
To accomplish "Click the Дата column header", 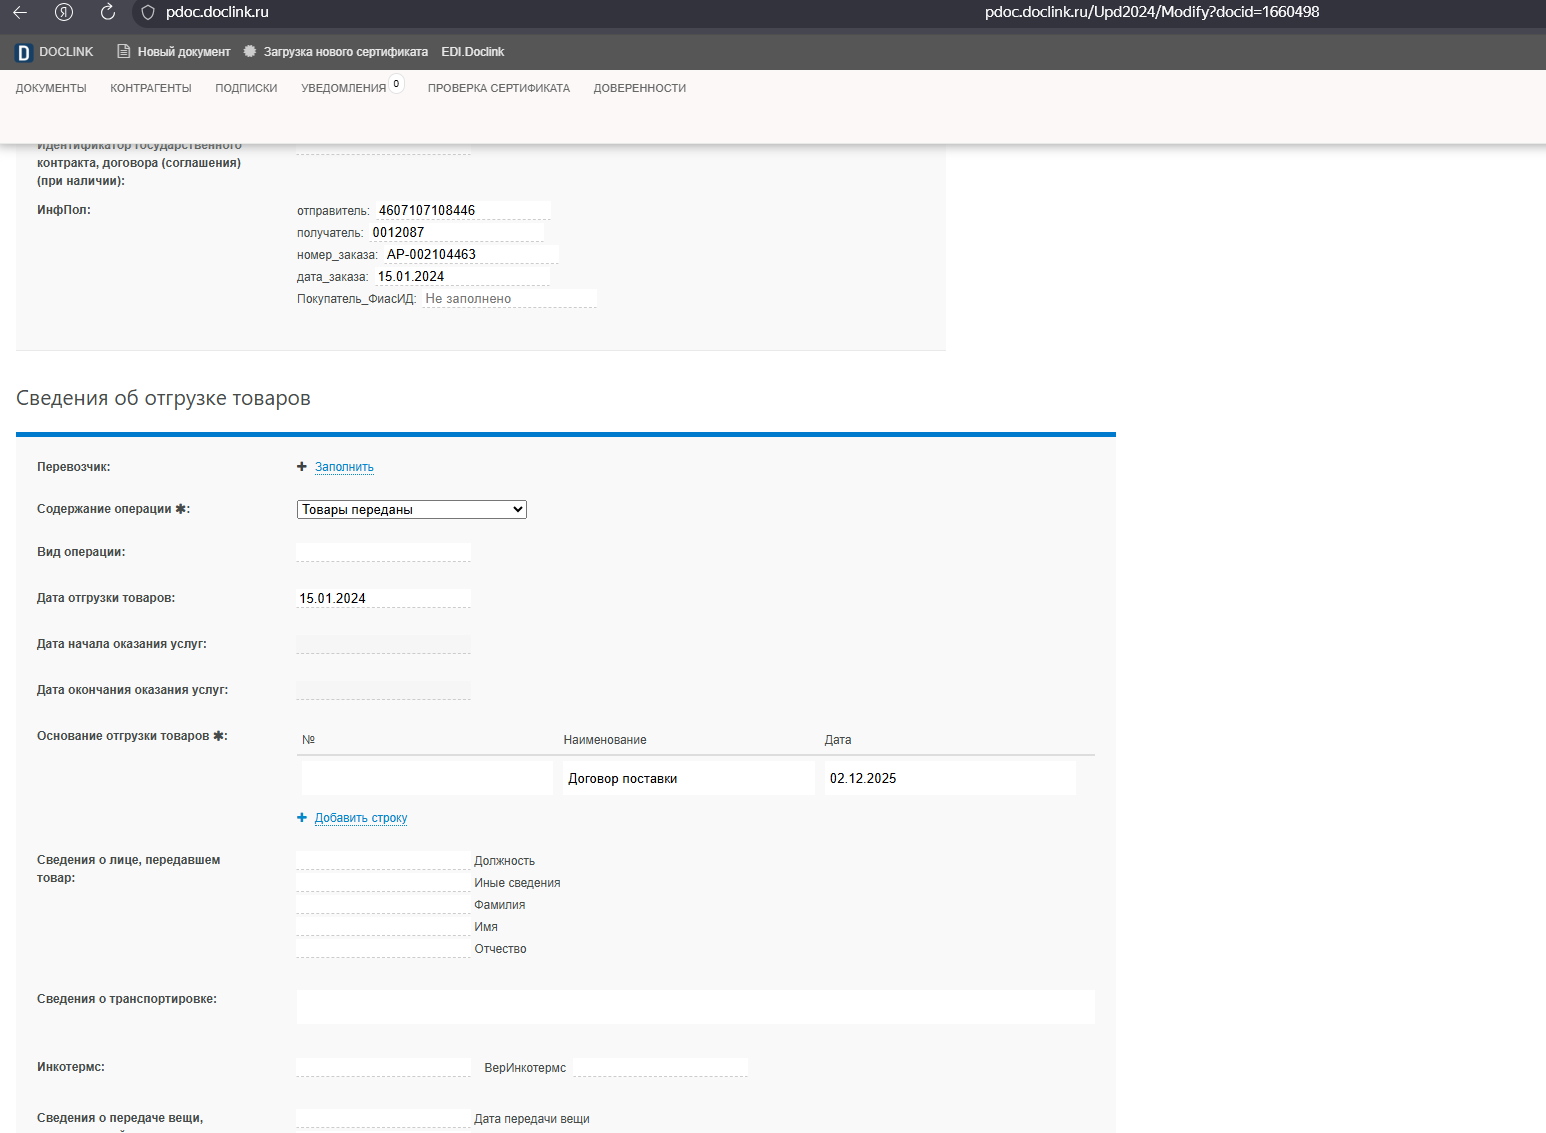I will point(838,740).
